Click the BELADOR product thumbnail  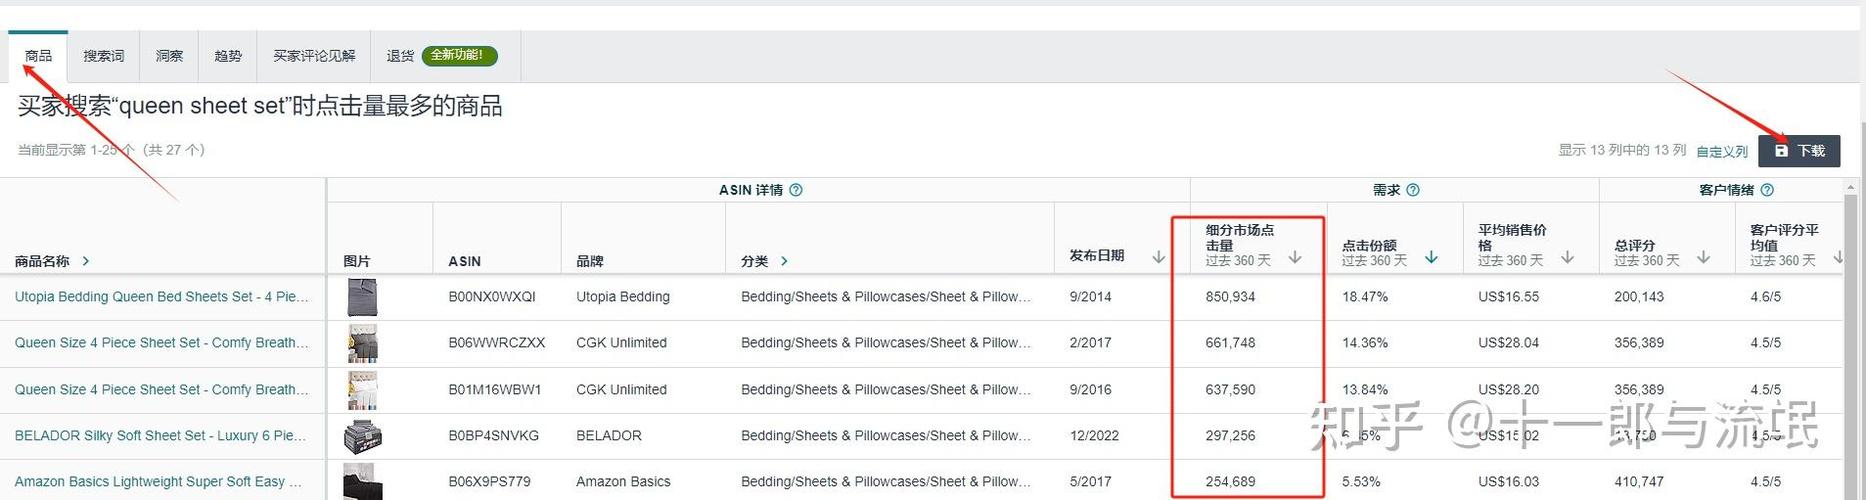click(x=362, y=436)
